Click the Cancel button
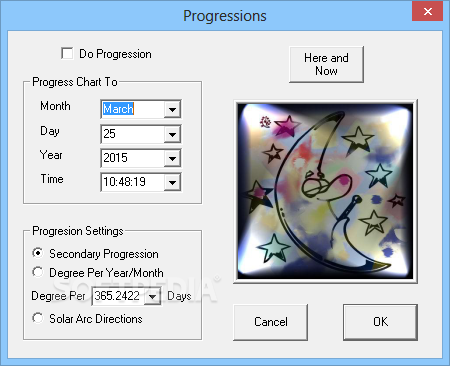The width and height of the screenshot is (450, 366). coord(270,322)
